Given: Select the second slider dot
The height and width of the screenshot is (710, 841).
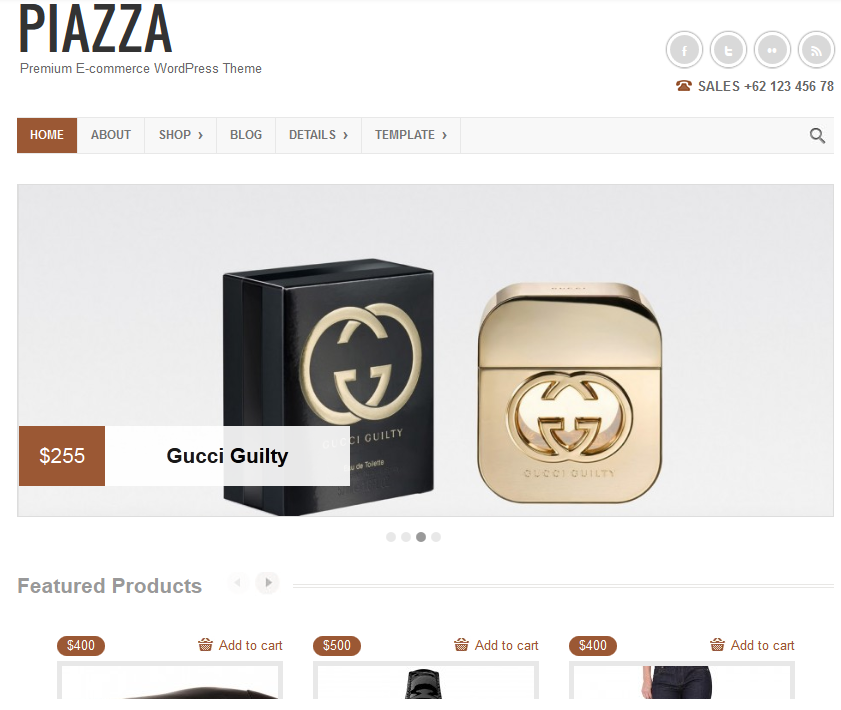Looking at the screenshot, I should pos(406,537).
